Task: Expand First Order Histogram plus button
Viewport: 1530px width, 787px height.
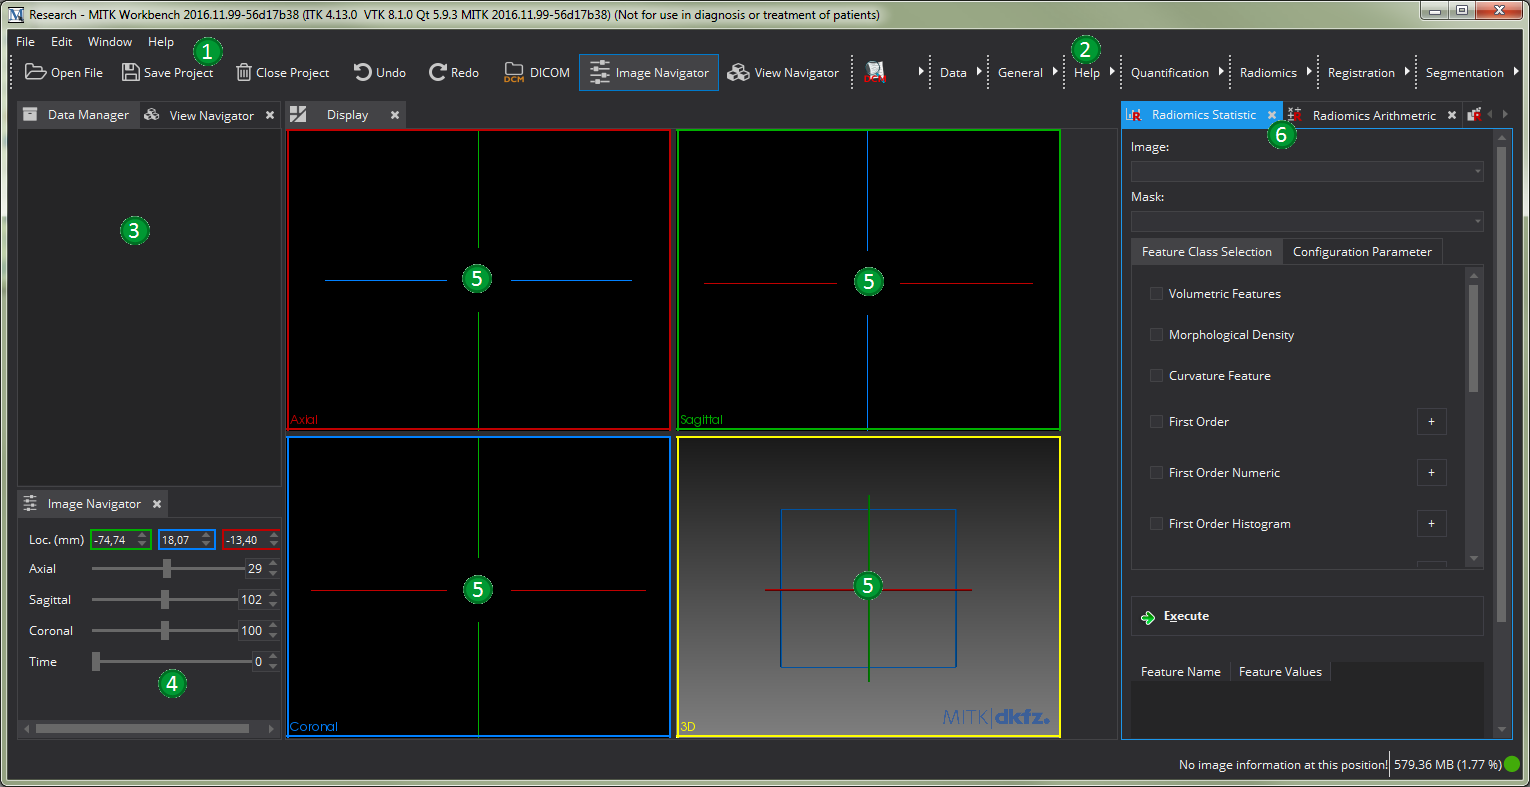Action: (x=1432, y=524)
